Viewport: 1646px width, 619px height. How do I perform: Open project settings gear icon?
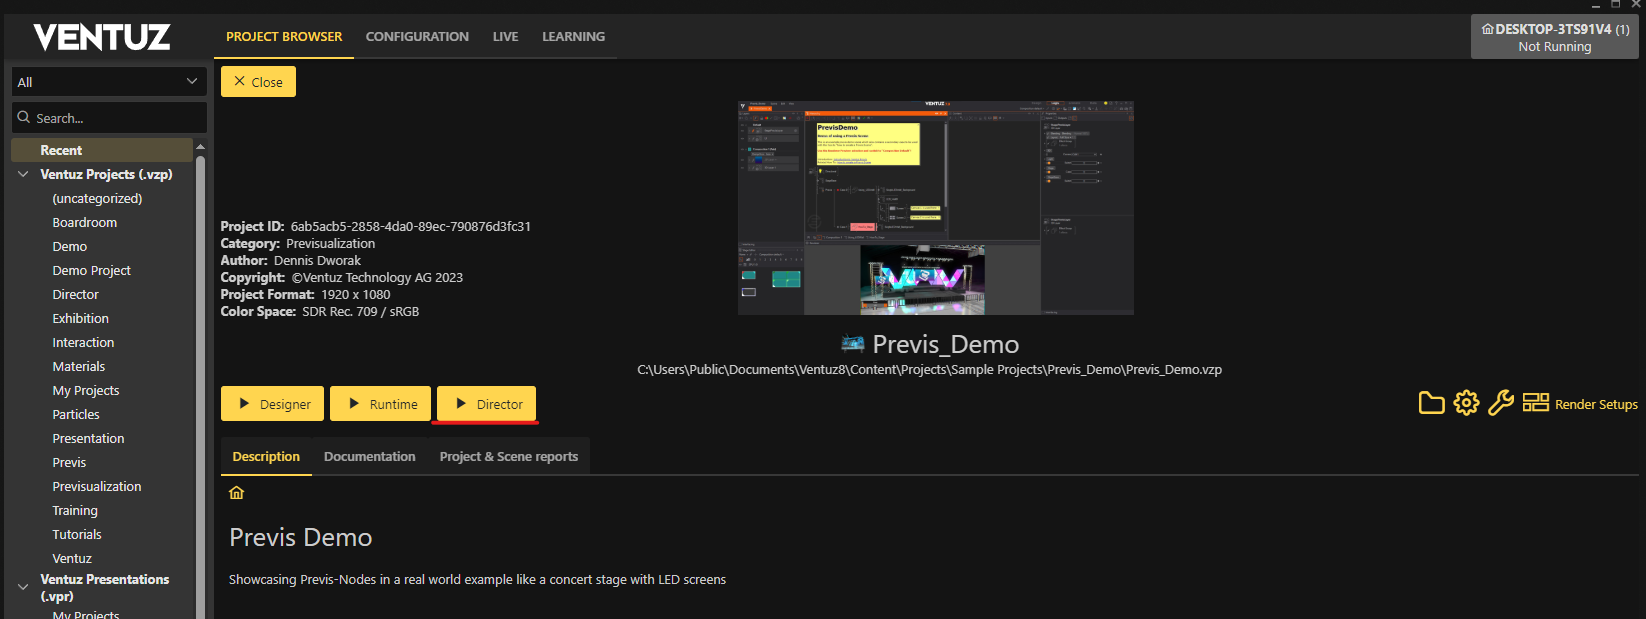(x=1466, y=403)
